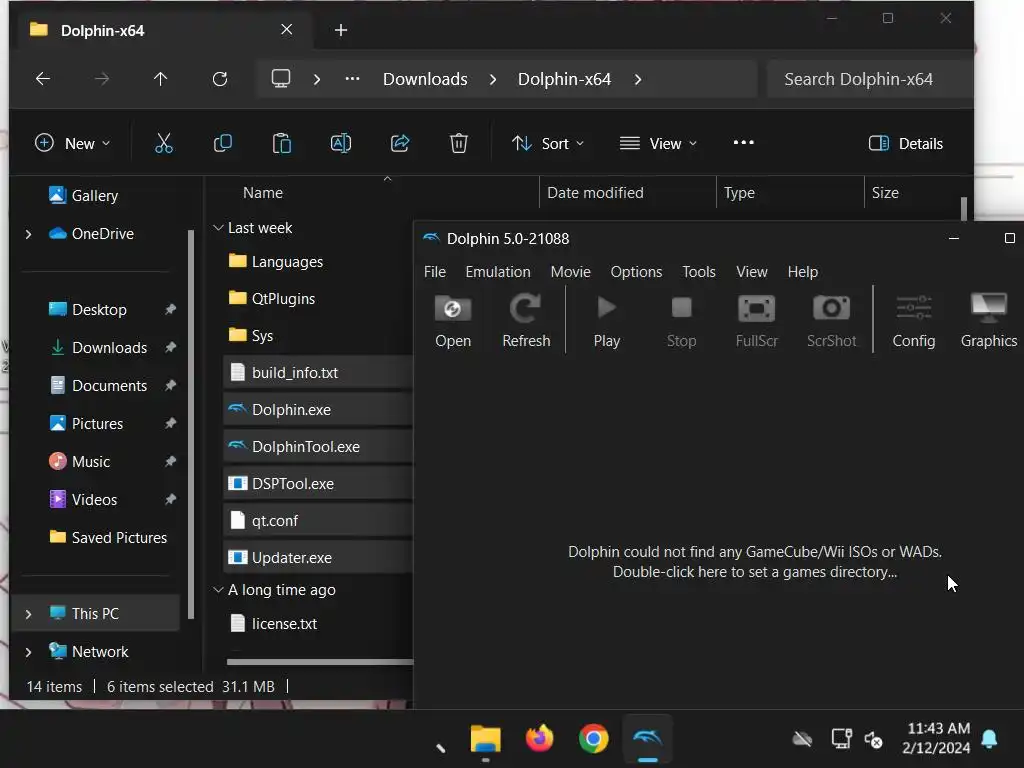Click the Search Dolphin-x64 field
The image size is (1024, 768).
pyautogui.click(x=870, y=79)
